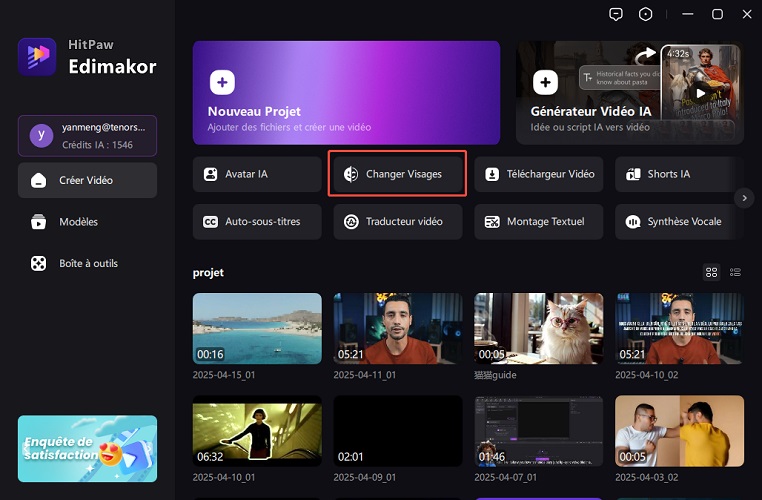762x500 pixels.
Task: Click the project name 猫猫guide
Action: pyautogui.click(x=496, y=375)
